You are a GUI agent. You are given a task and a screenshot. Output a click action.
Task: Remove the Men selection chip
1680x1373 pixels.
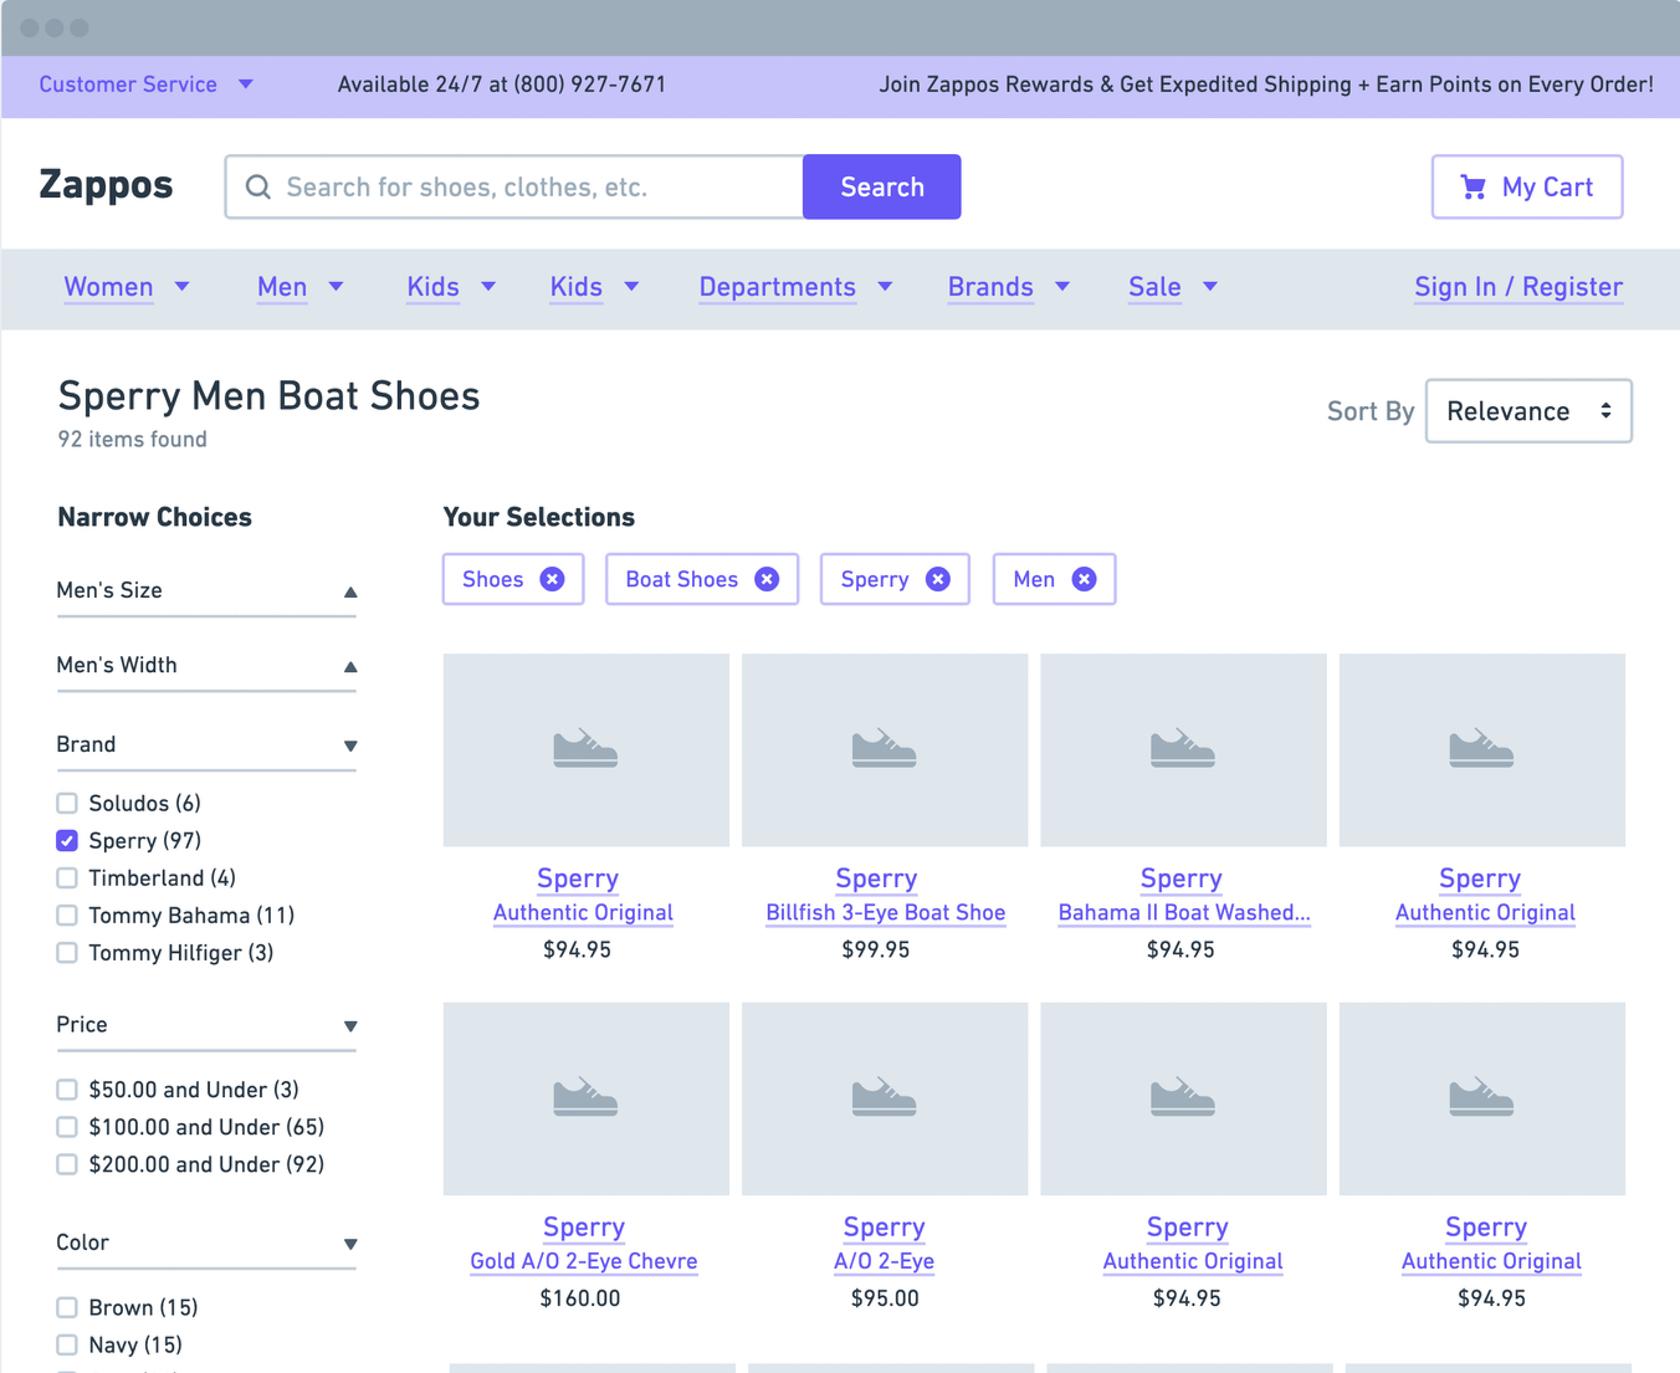pos(1084,579)
